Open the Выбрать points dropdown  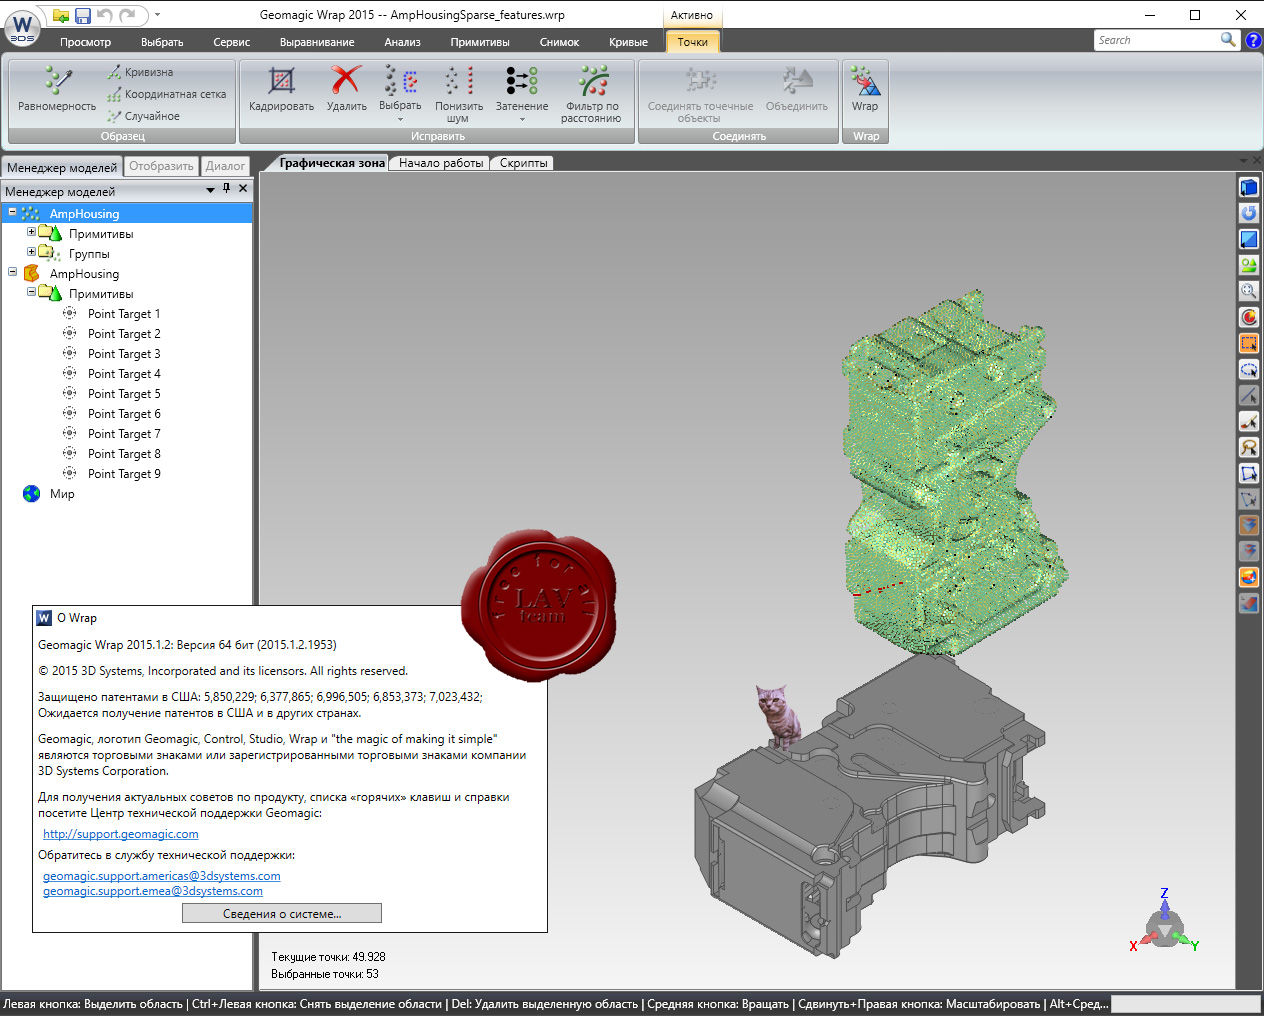click(x=400, y=93)
